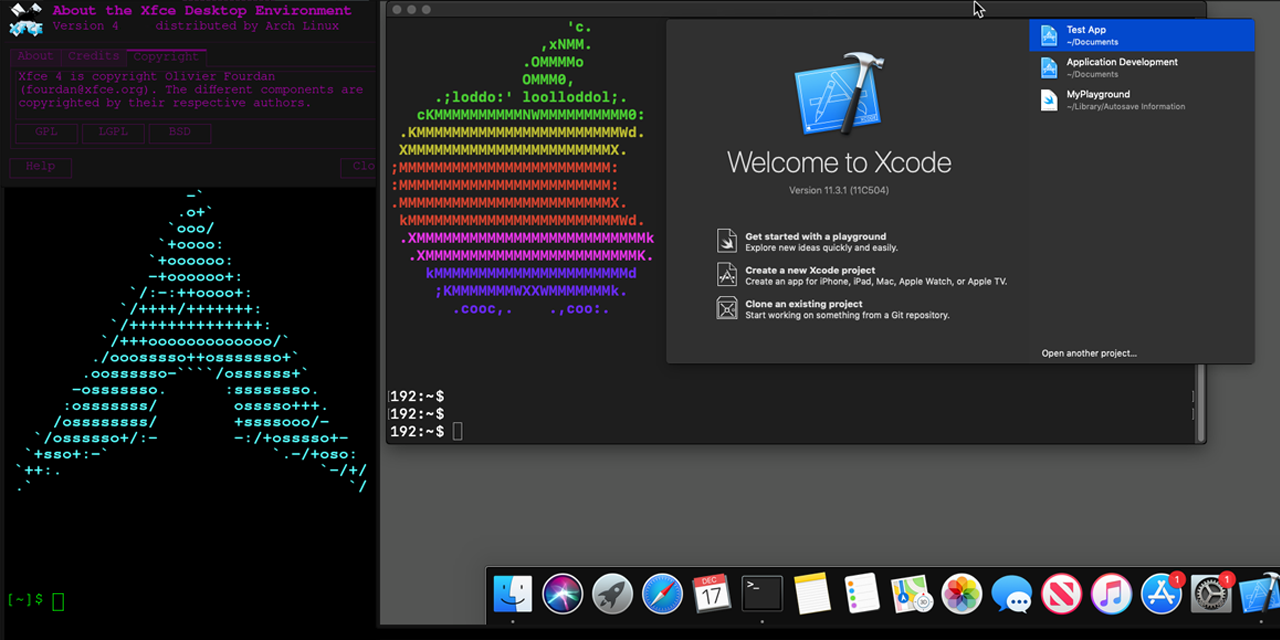
Task: Click 'Open another project...' link
Action: [1089, 353]
